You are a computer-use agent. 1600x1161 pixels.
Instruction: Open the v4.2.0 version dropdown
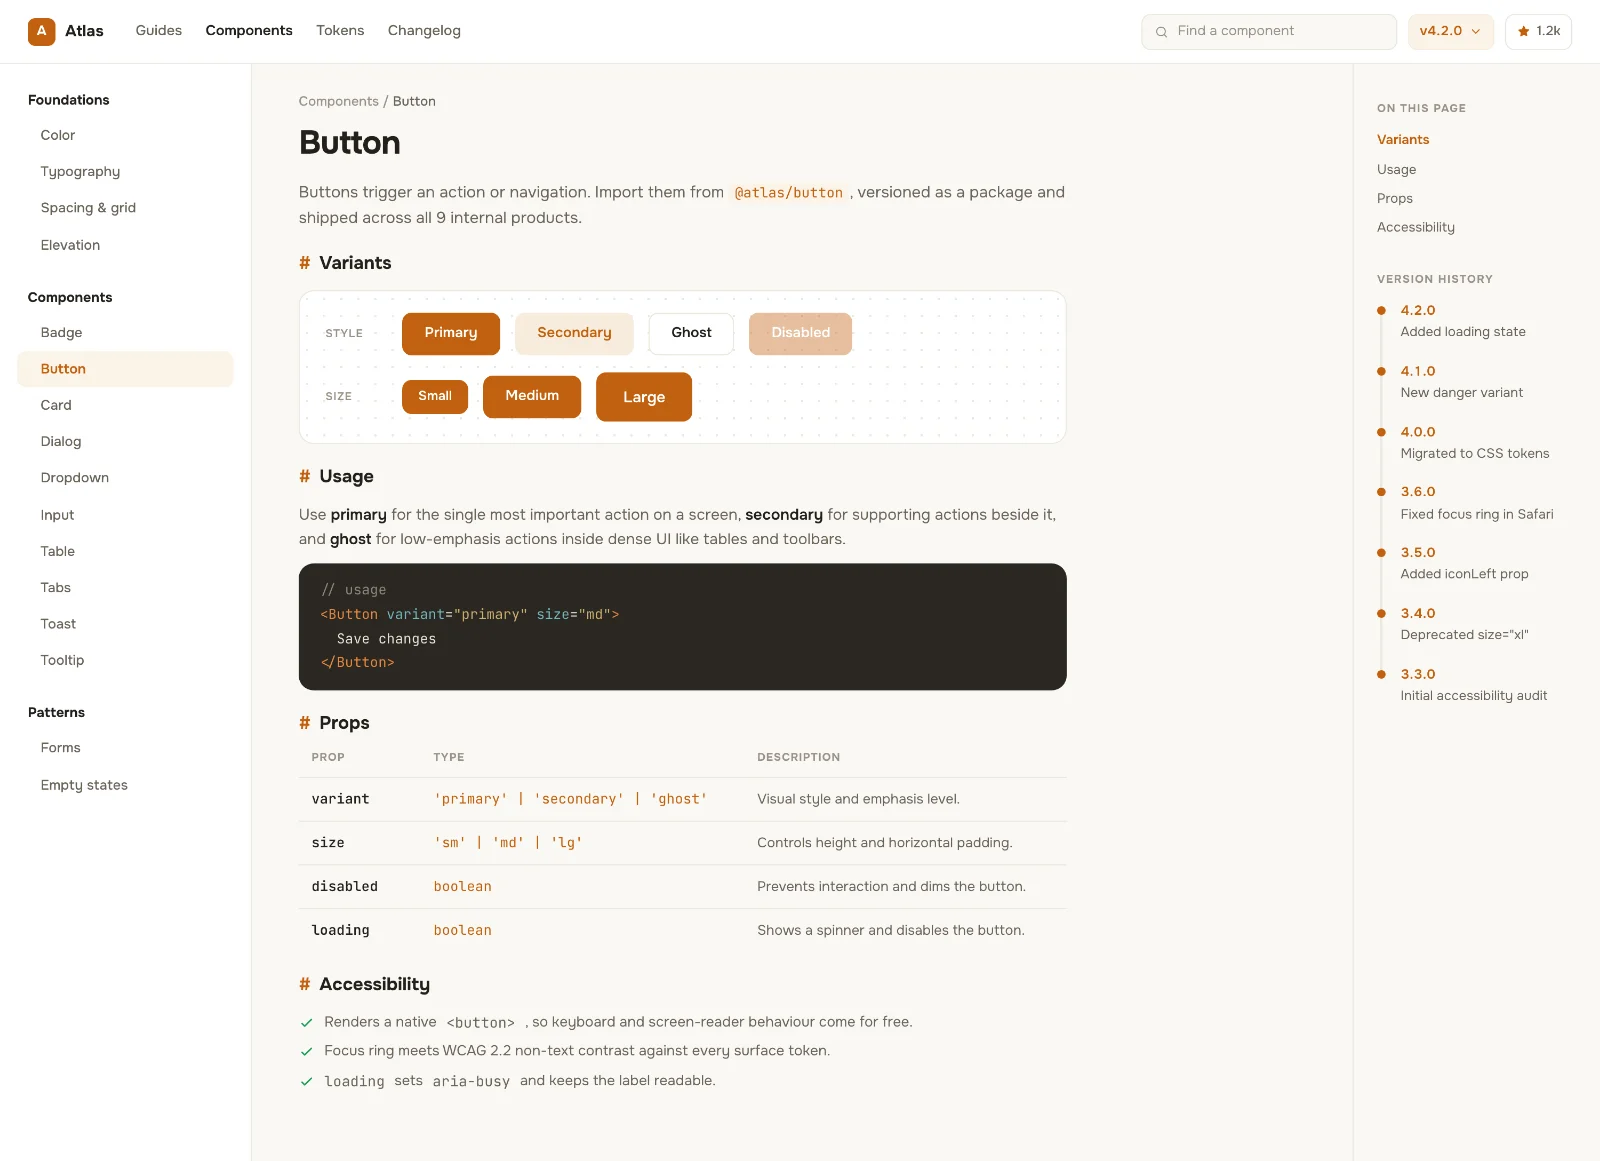click(x=1450, y=32)
